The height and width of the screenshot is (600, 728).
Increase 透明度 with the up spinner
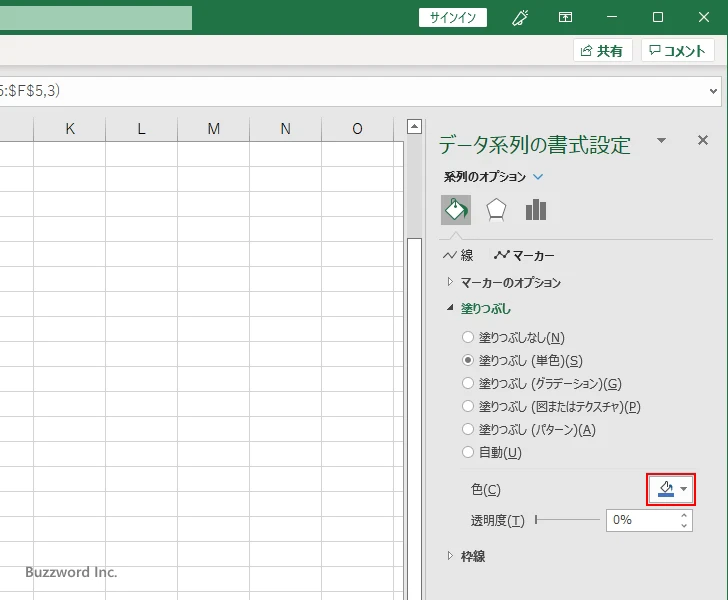[684, 515]
